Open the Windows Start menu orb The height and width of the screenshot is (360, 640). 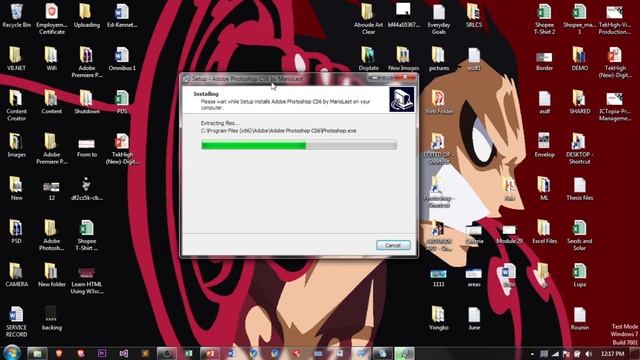(11, 353)
